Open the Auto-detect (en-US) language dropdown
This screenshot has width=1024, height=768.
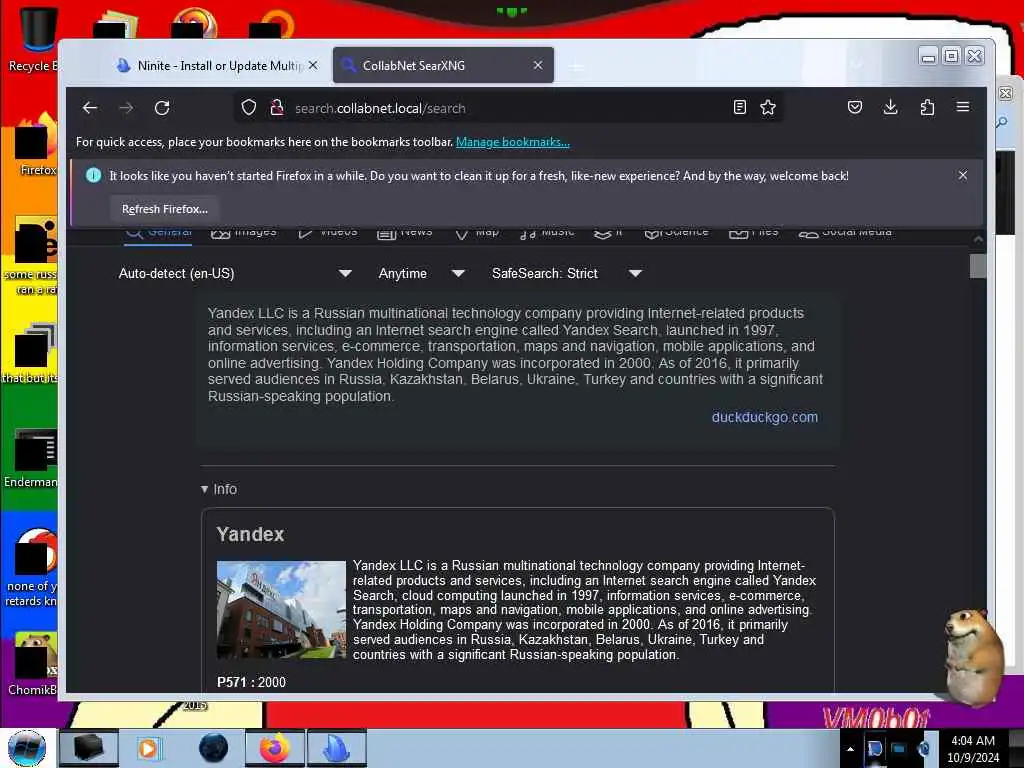[234, 274]
